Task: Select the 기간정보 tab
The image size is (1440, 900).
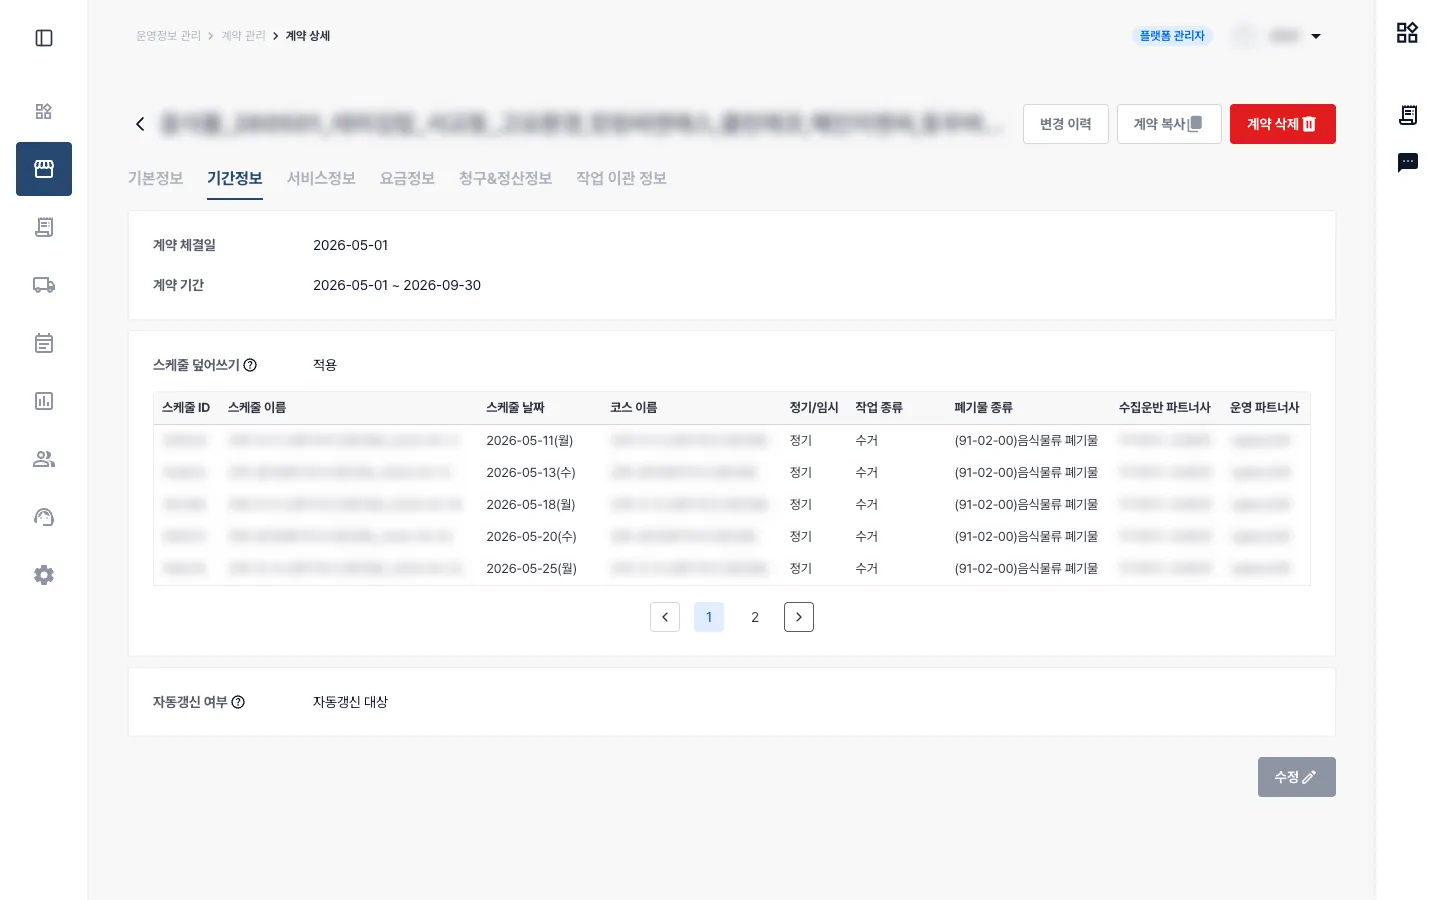Action: point(235,178)
